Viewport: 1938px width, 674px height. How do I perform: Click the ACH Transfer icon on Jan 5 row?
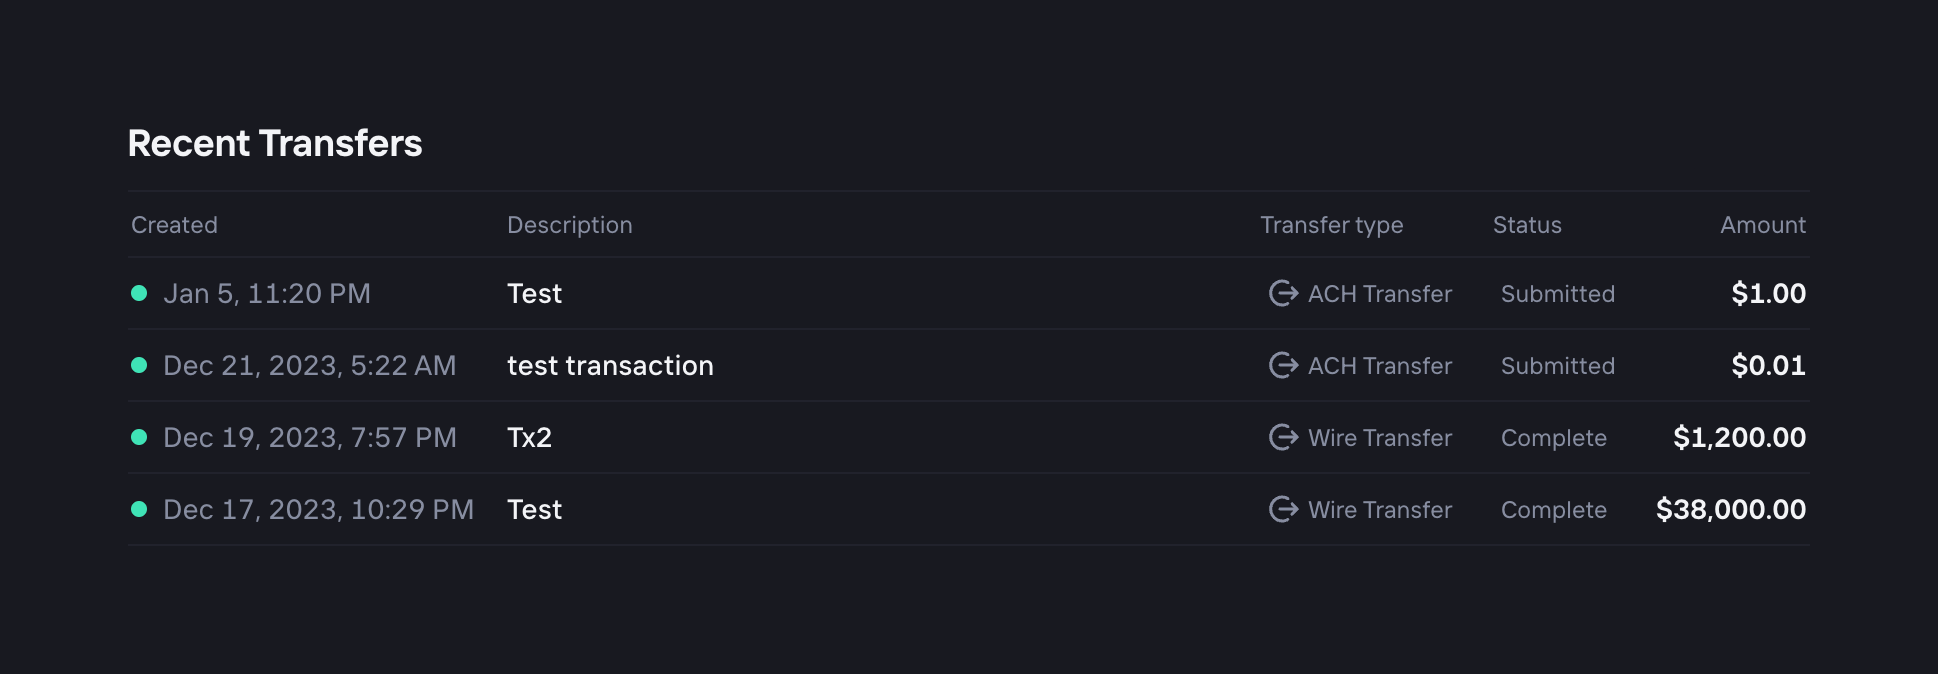[x=1281, y=293]
